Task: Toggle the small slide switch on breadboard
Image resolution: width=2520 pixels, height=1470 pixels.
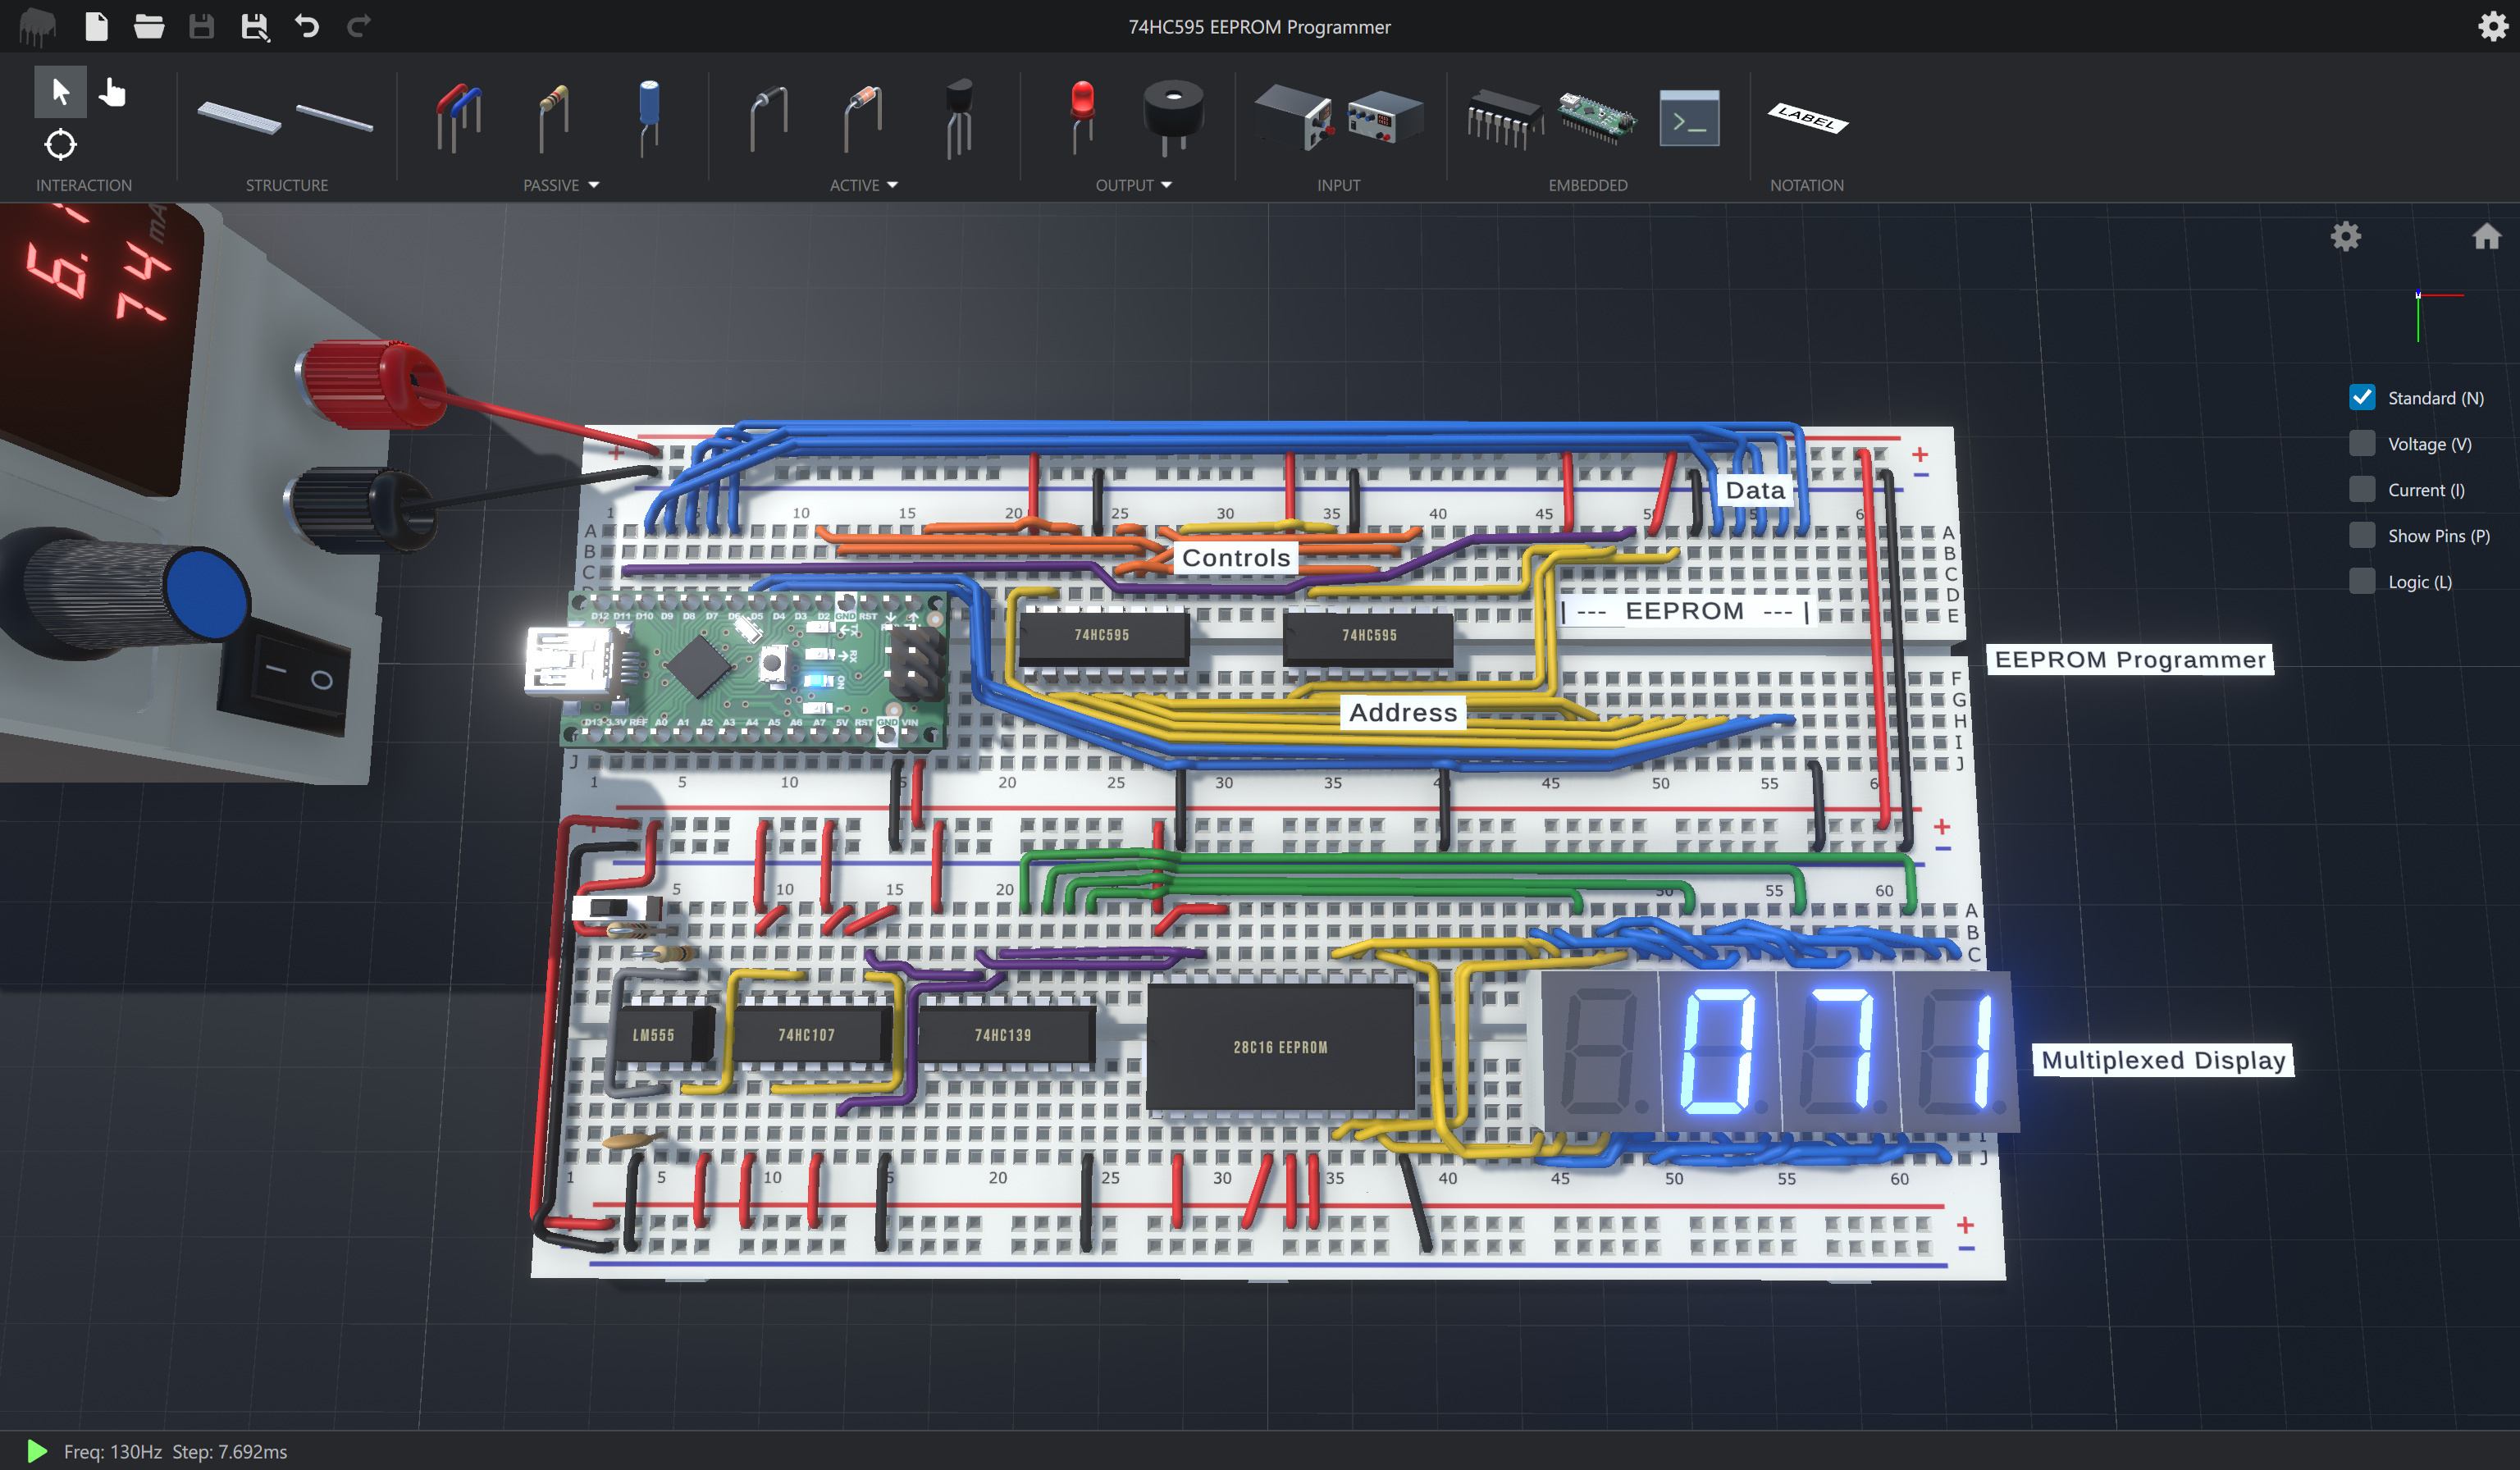Action: [617, 908]
